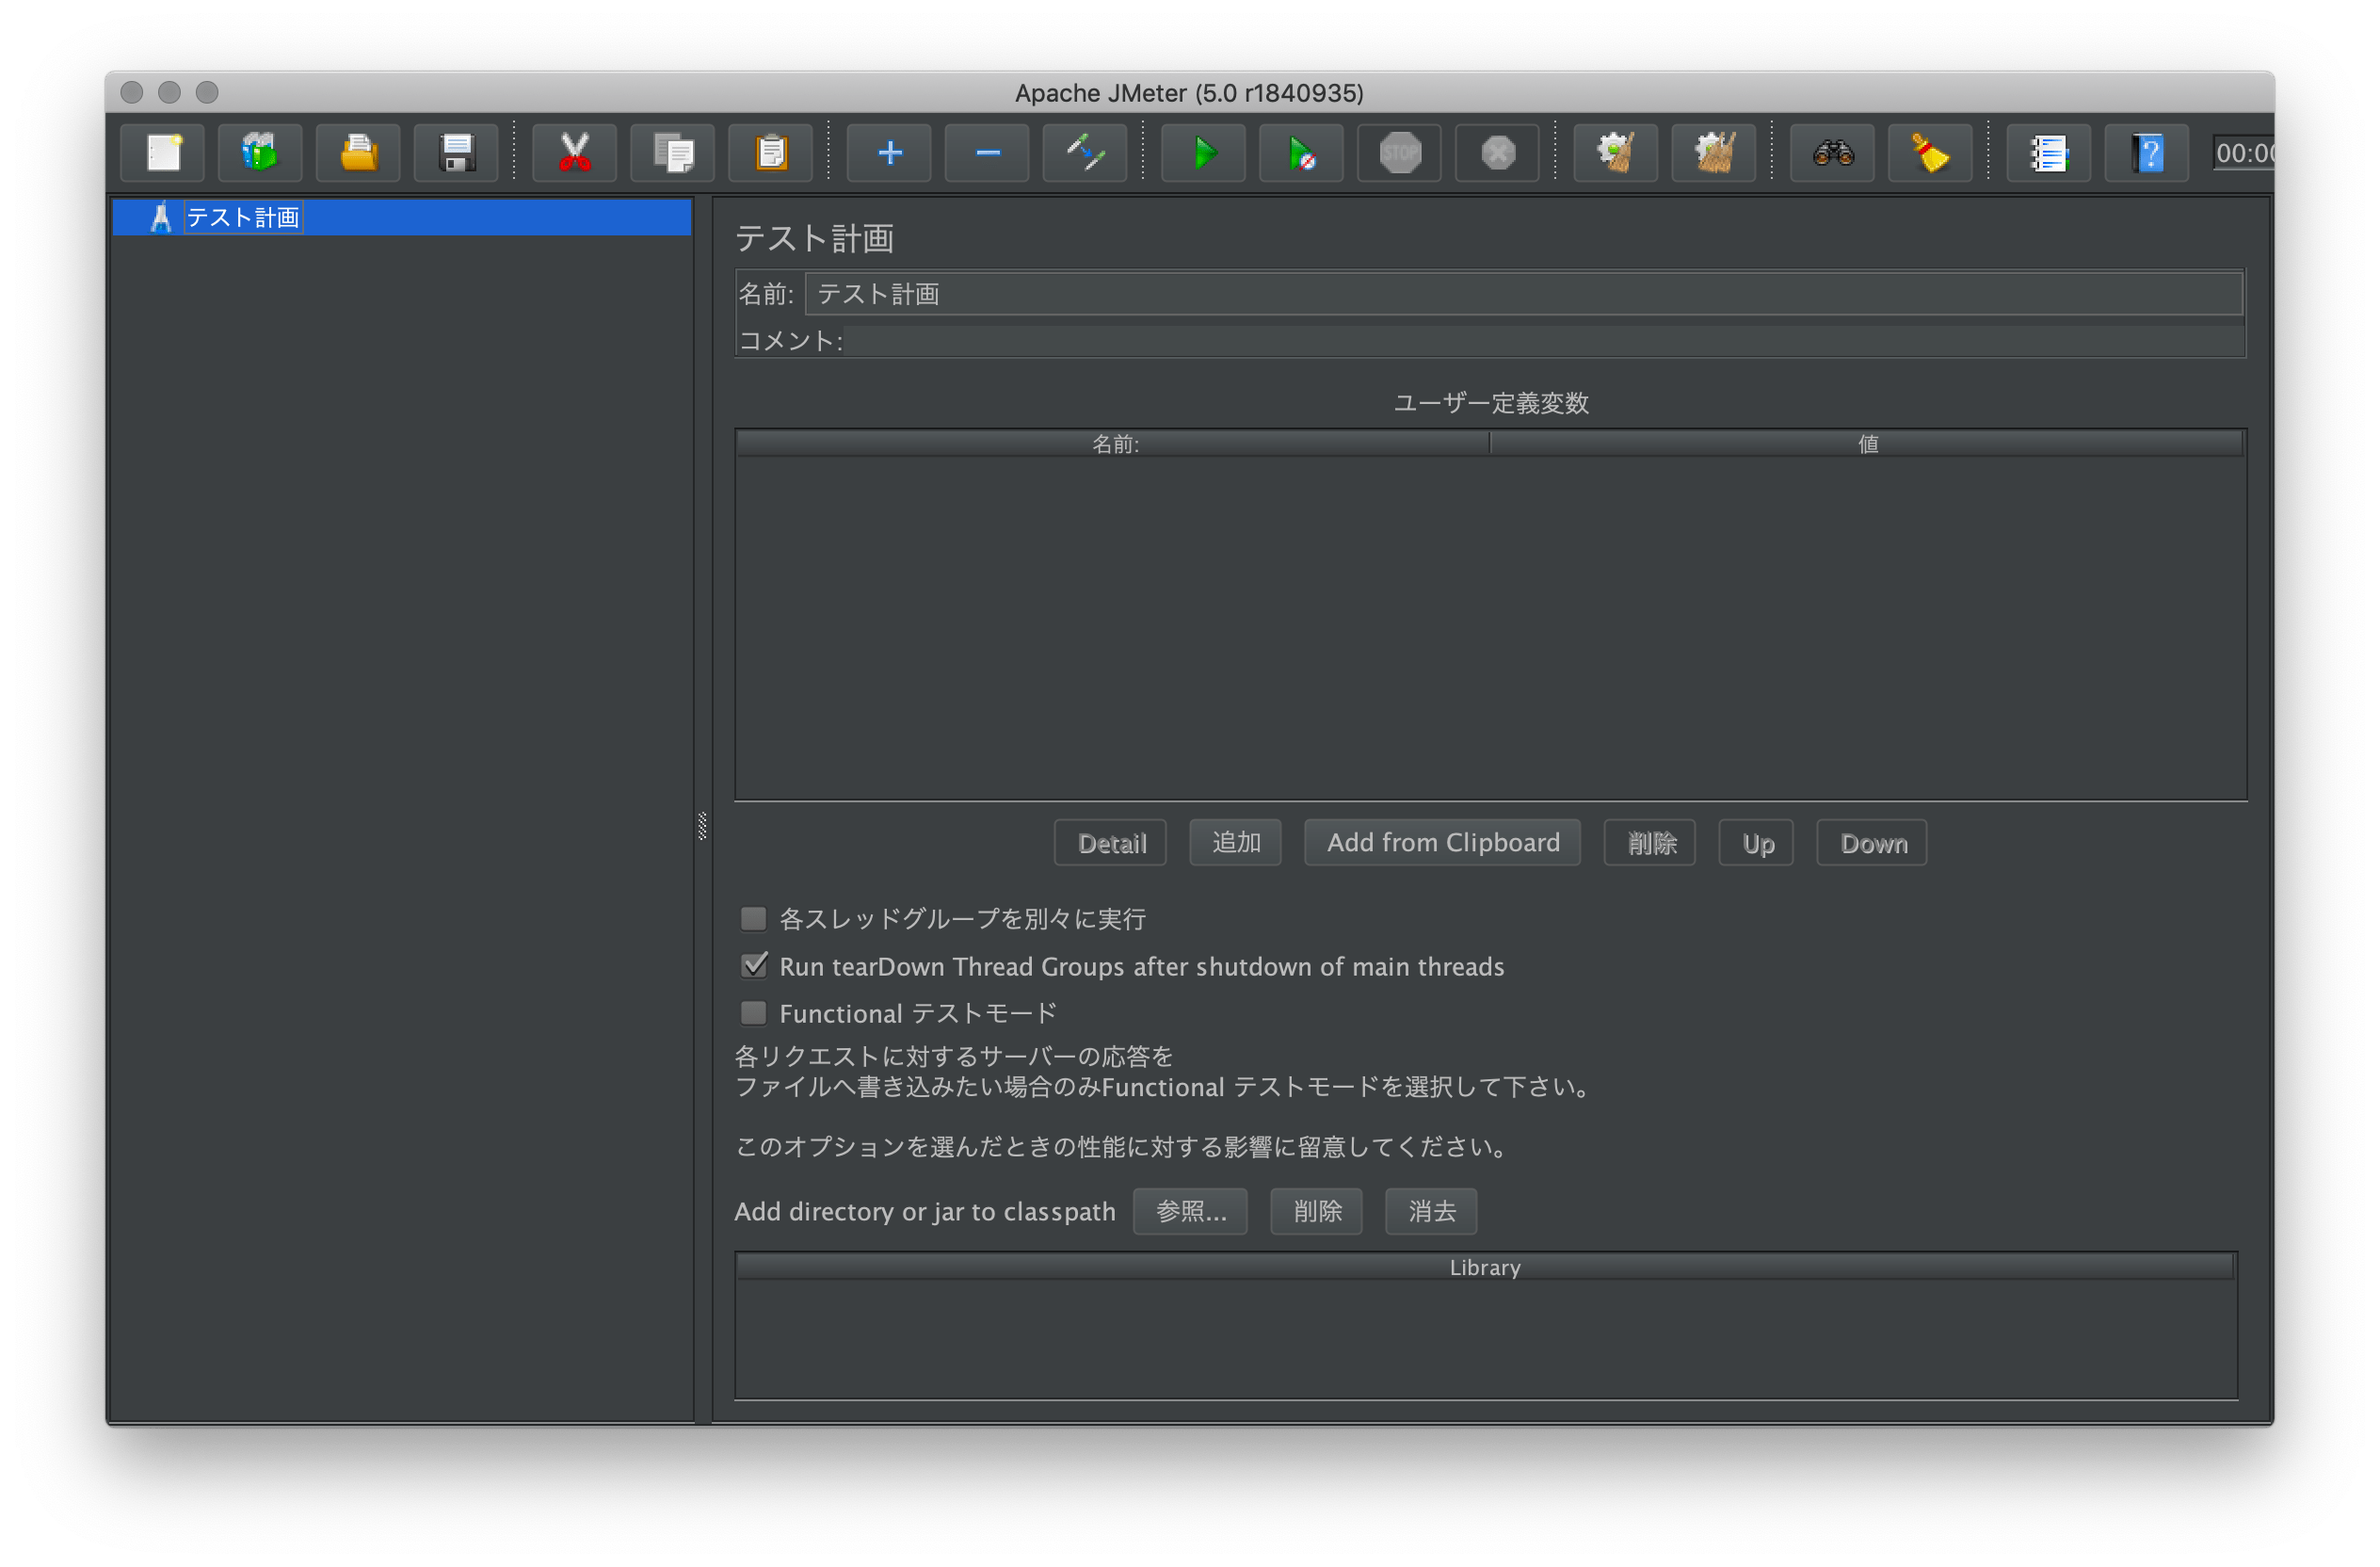Screen dimensions: 2380x1567
Task: Click Add from Clipboard button
Action: (1442, 842)
